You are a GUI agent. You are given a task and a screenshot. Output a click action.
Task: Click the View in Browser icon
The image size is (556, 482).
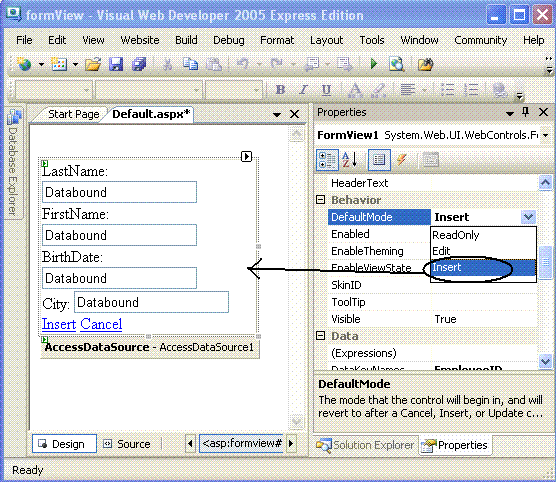[x=396, y=65]
